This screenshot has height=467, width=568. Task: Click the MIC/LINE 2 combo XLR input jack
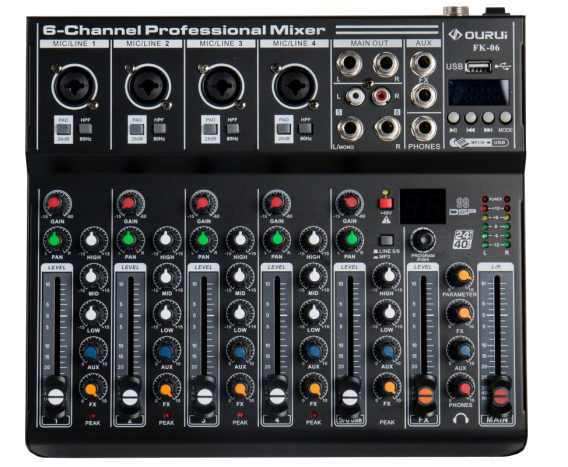click(148, 87)
